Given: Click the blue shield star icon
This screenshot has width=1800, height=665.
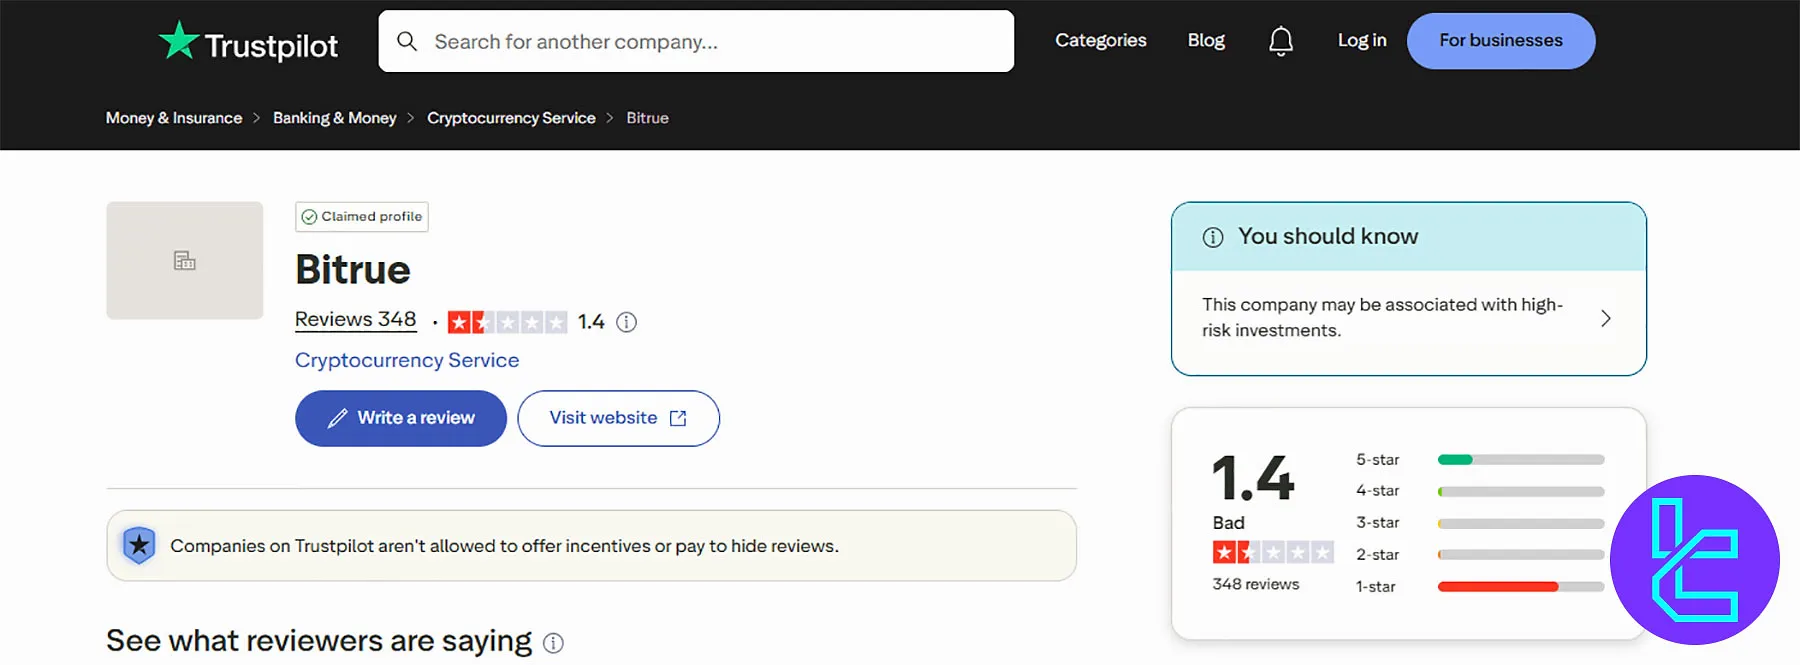Looking at the screenshot, I should click(139, 545).
